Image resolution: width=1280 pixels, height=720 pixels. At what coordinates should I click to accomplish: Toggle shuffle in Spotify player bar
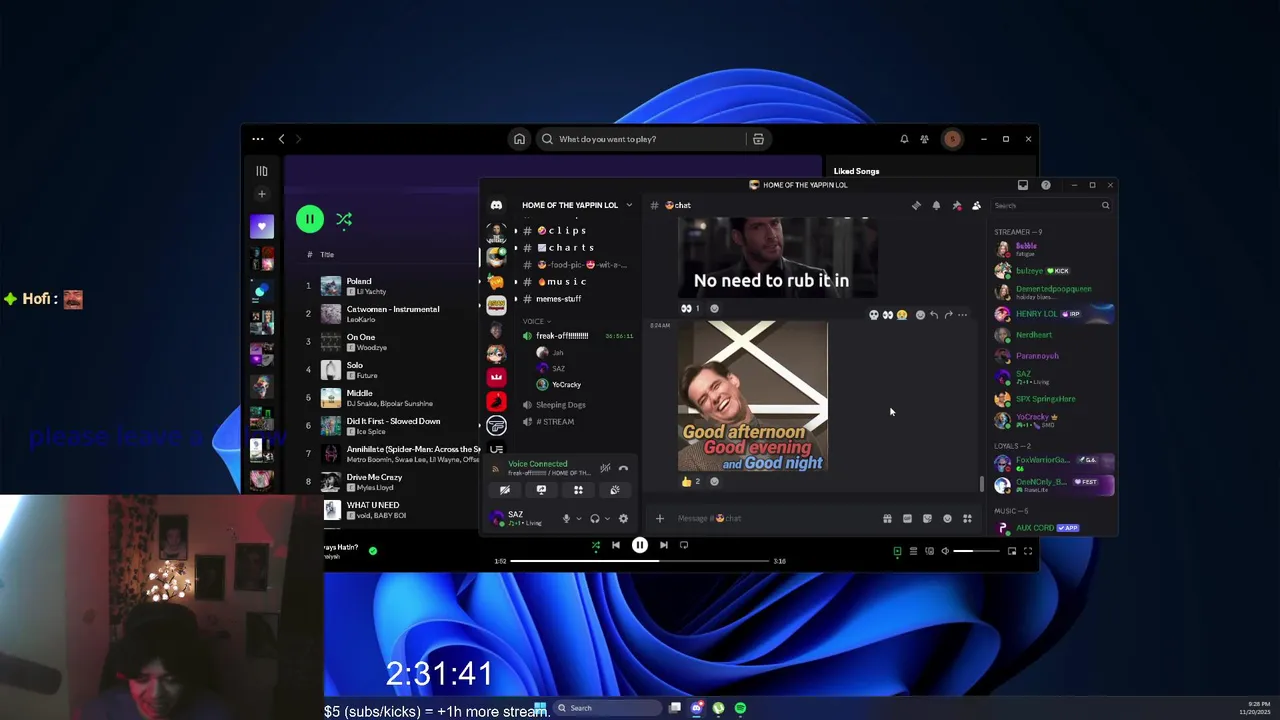596,545
